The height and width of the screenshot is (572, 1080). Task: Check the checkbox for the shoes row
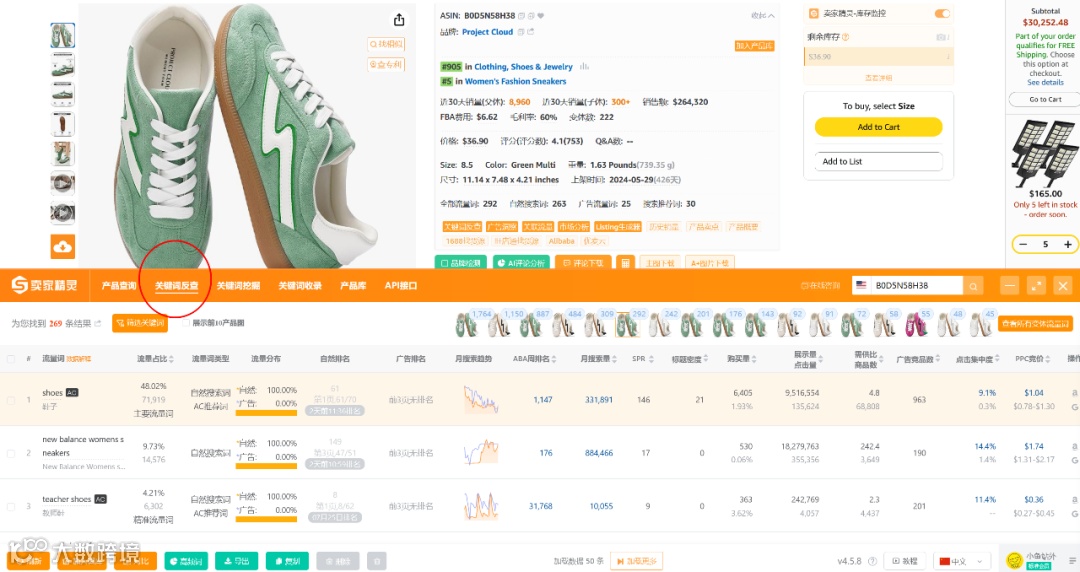10,400
